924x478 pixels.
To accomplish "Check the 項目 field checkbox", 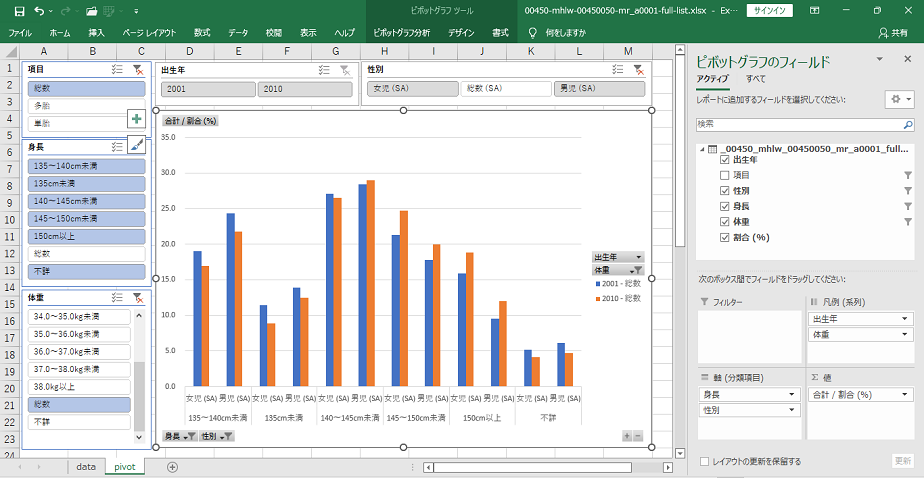I will point(725,174).
